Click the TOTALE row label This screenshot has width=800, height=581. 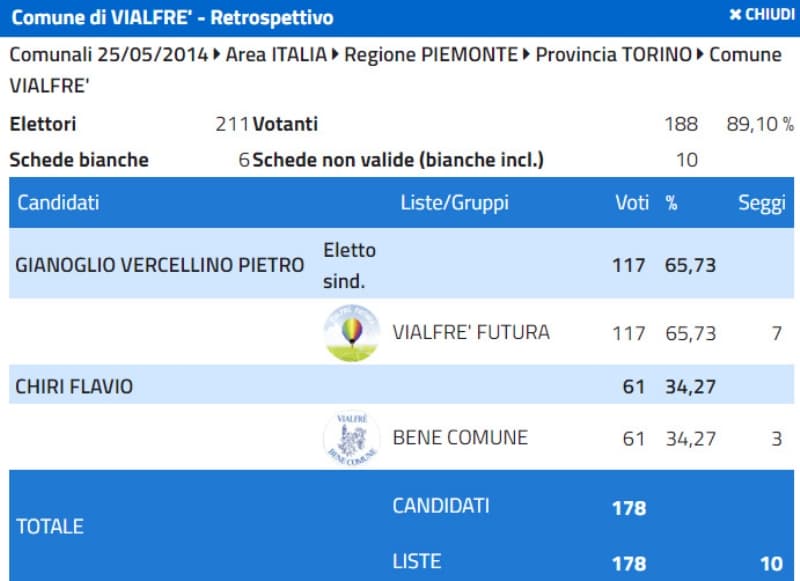point(50,526)
